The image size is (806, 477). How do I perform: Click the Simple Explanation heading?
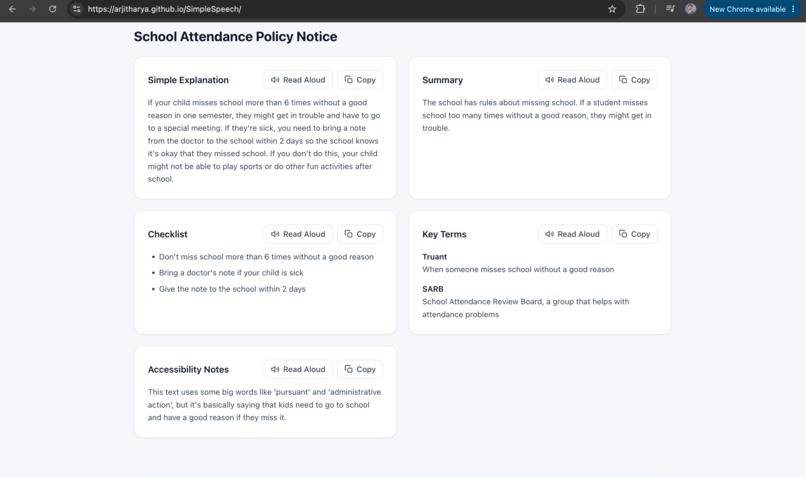pos(188,80)
